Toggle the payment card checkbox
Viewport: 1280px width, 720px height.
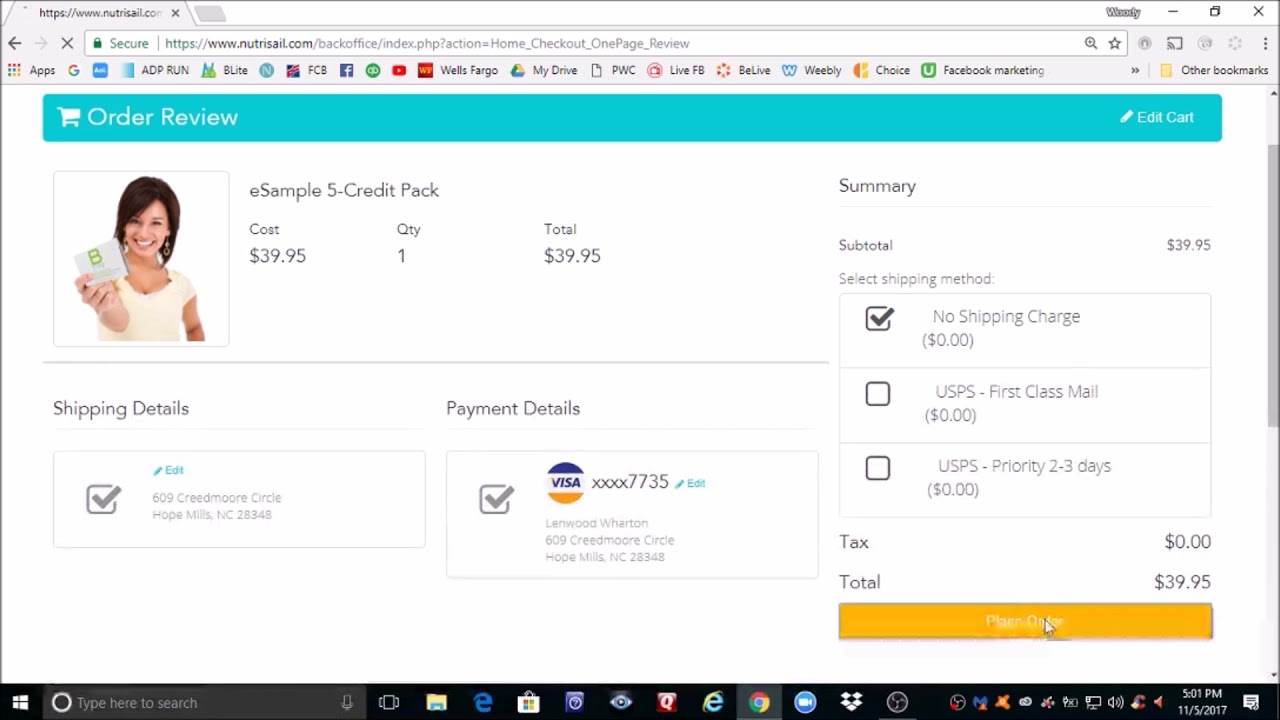click(x=496, y=498)
